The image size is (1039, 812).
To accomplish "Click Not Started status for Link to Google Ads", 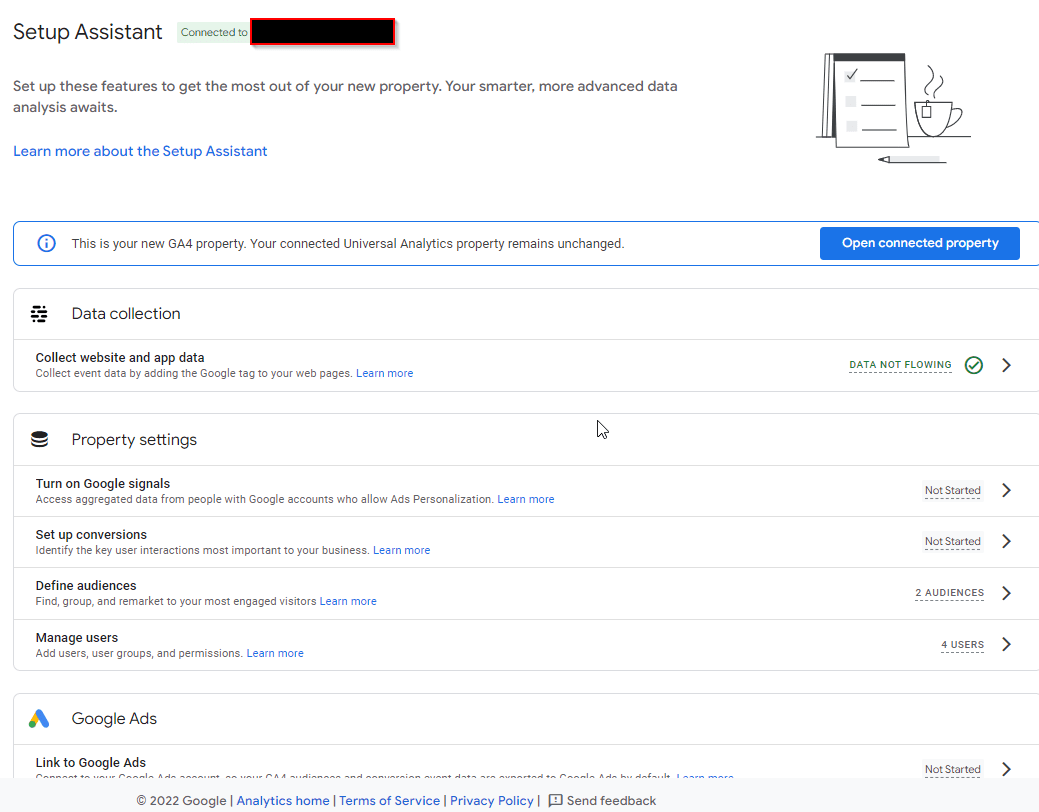I will [952, 769].
